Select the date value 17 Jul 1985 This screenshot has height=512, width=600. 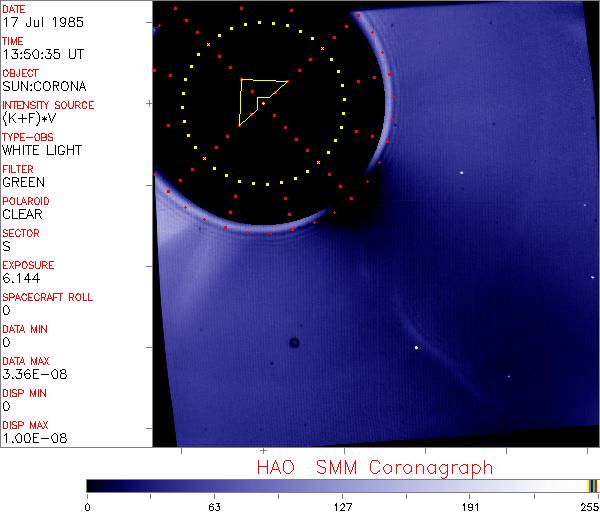point(36,22)
